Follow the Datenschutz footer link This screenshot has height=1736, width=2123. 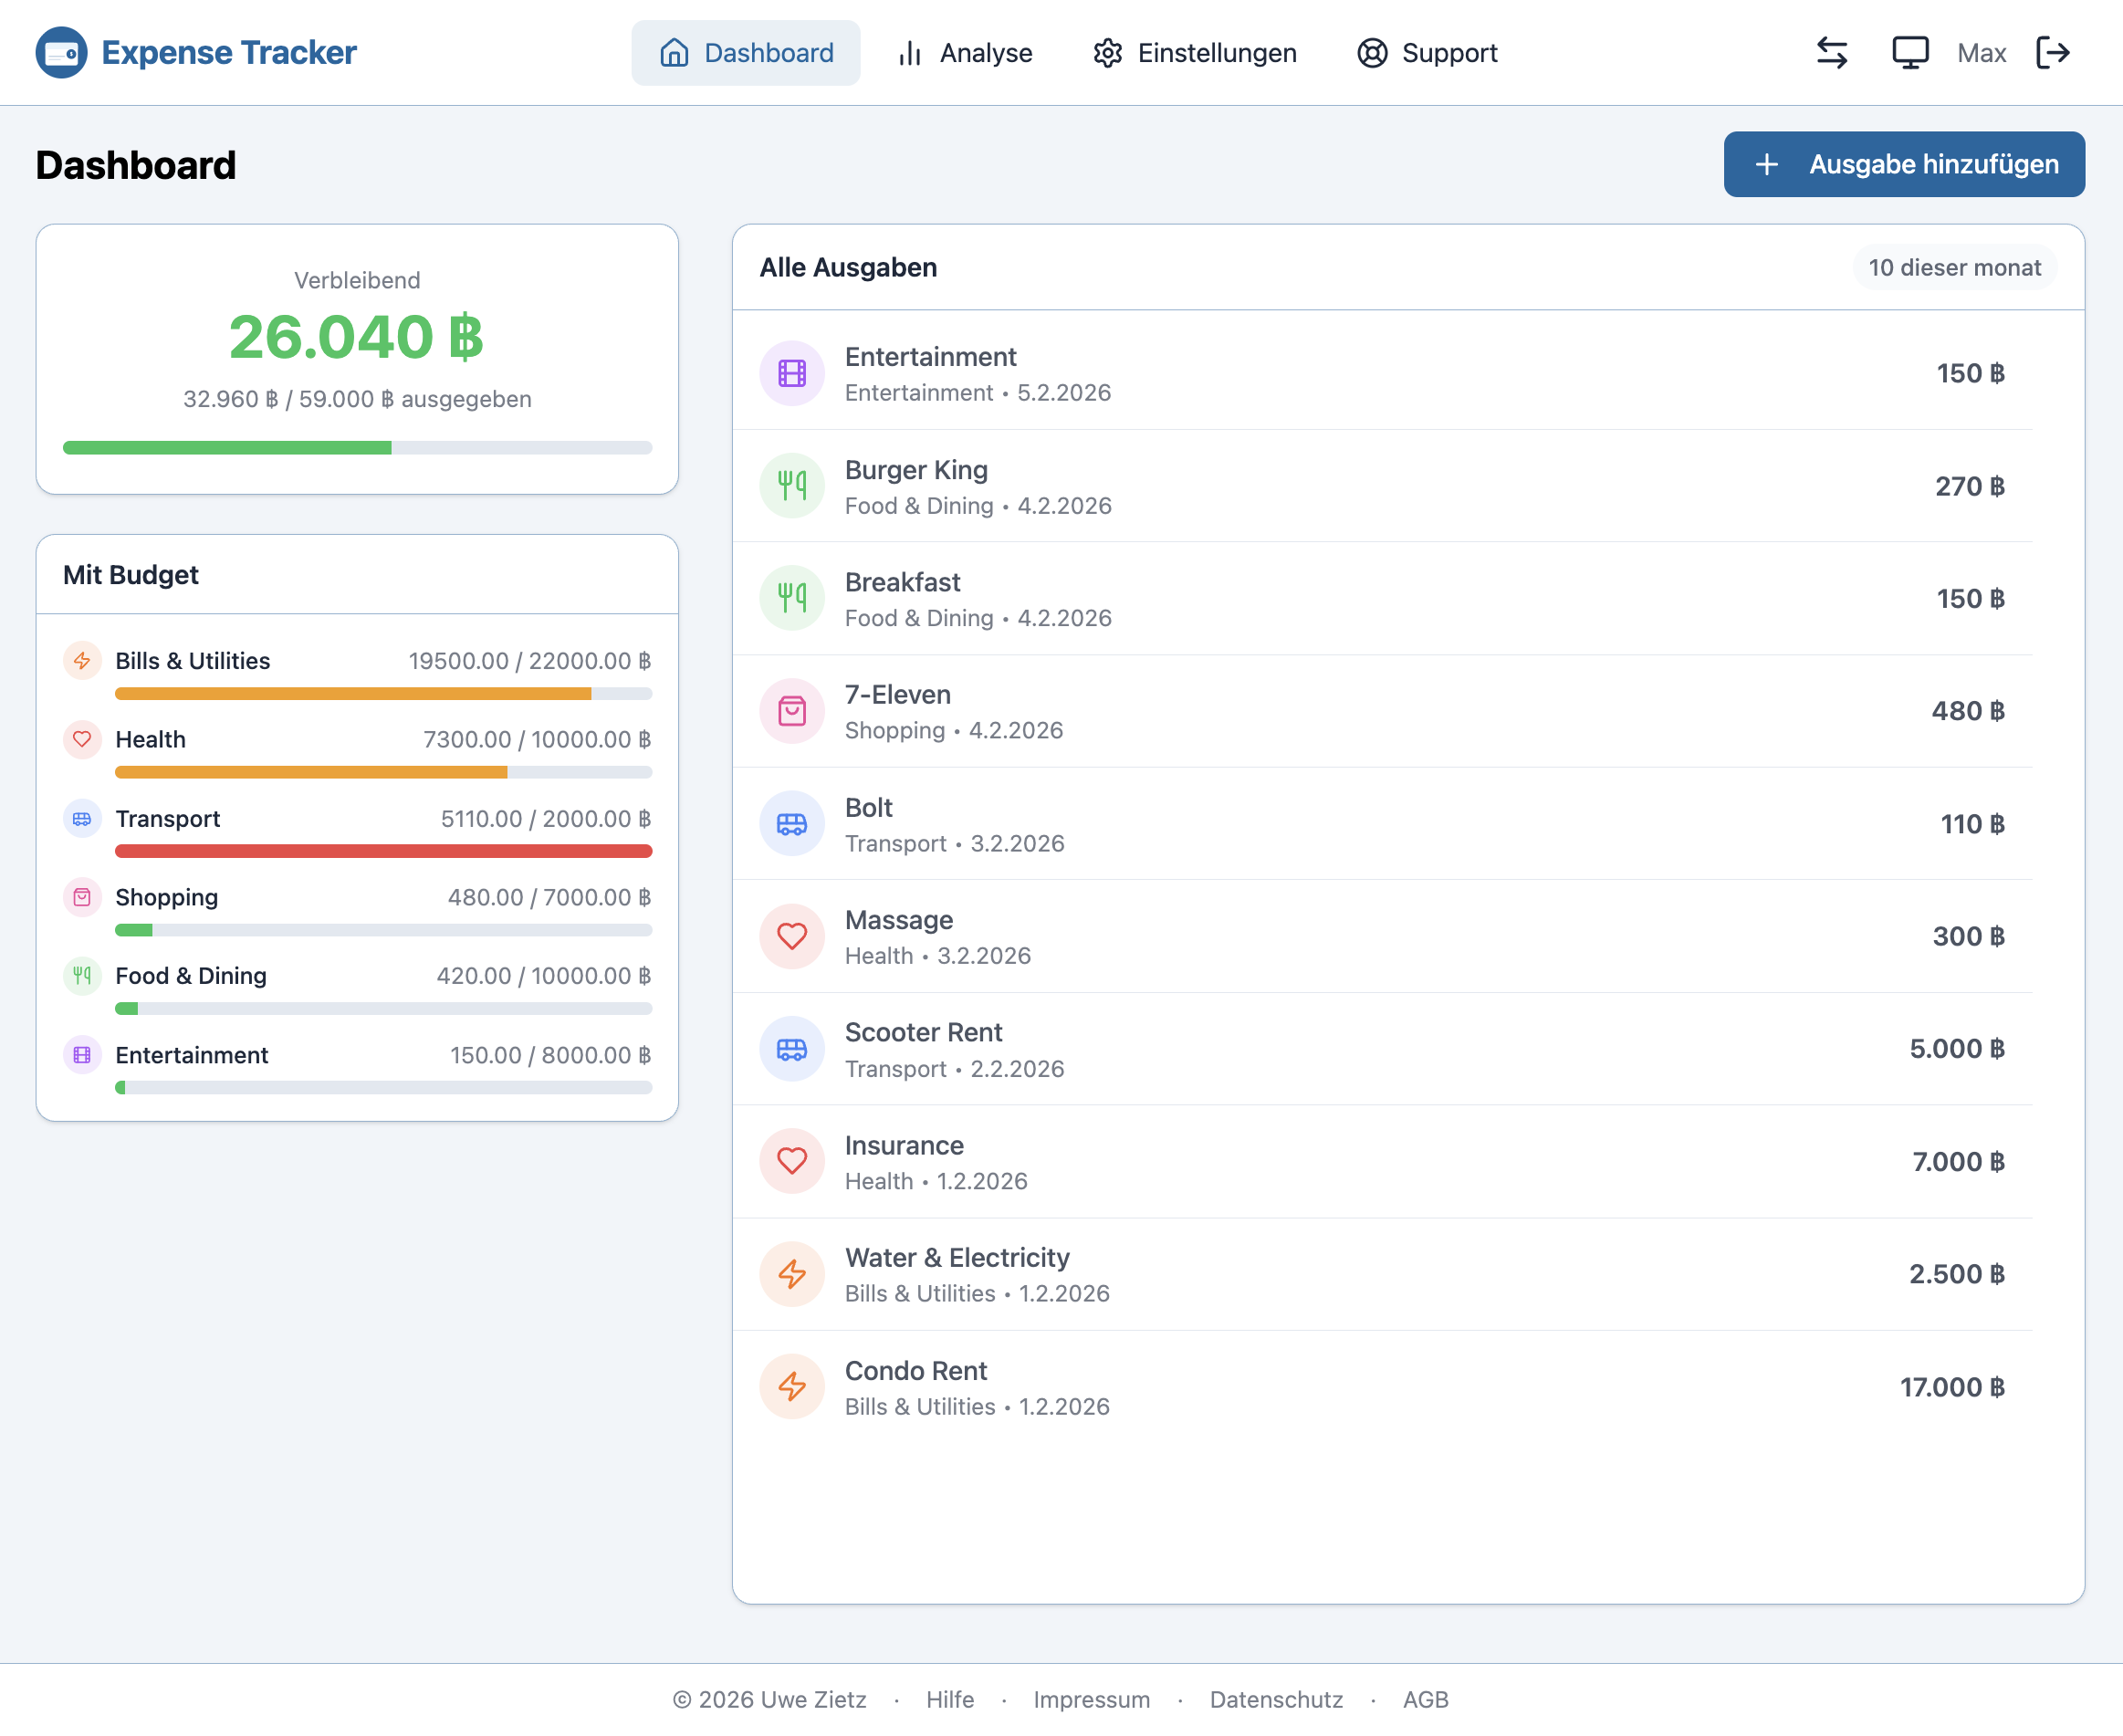coord(1276,1699)
